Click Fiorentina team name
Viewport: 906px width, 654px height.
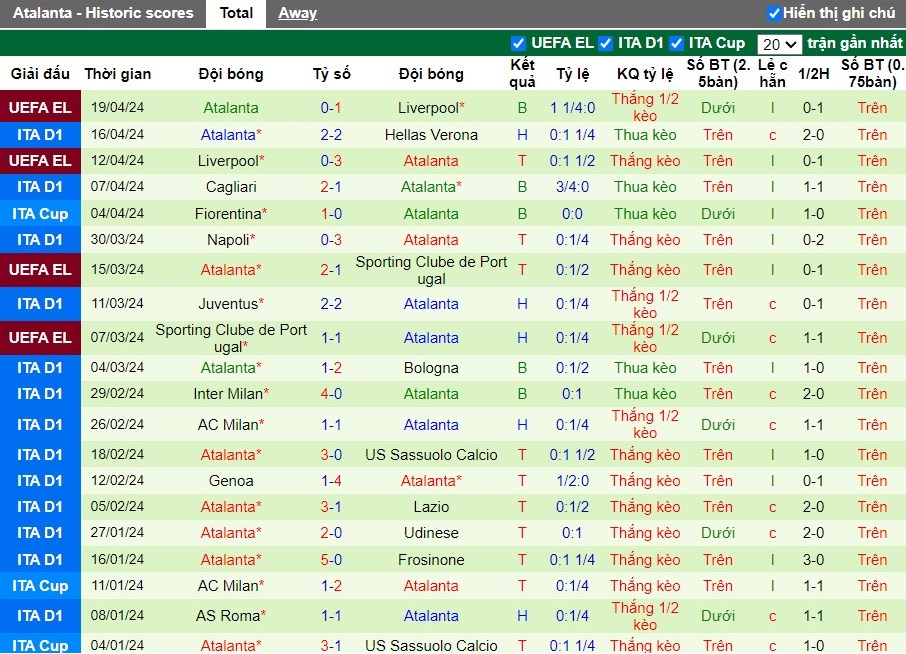point(231,214)
